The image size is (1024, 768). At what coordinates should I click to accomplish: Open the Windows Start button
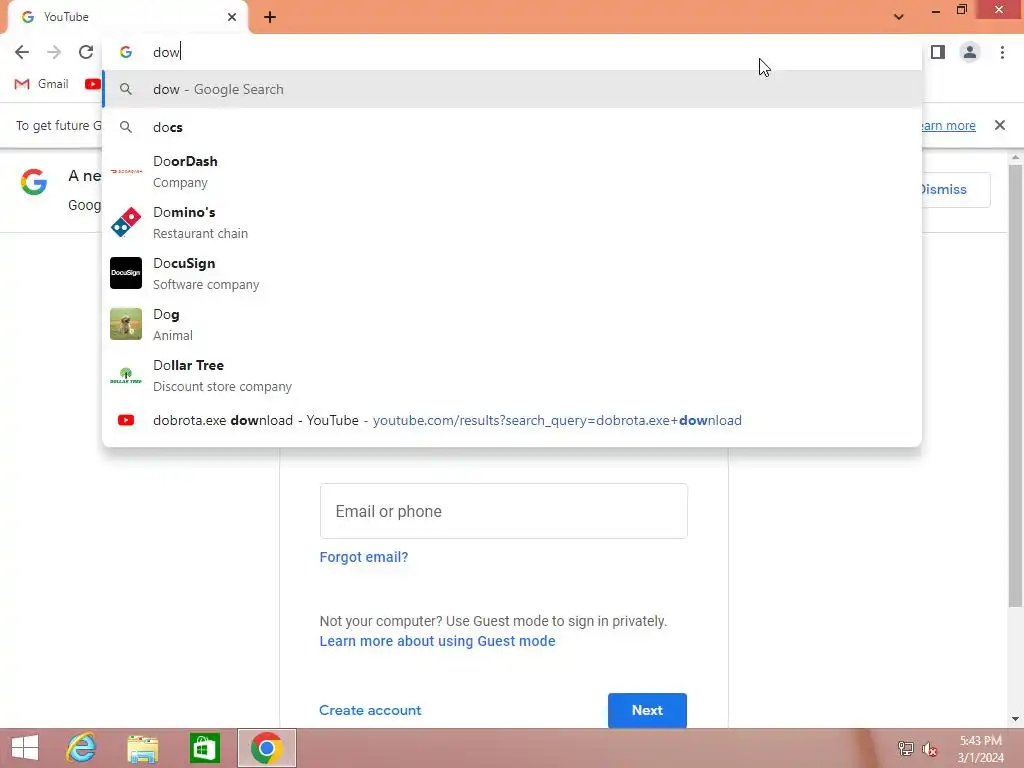point(25,748)
